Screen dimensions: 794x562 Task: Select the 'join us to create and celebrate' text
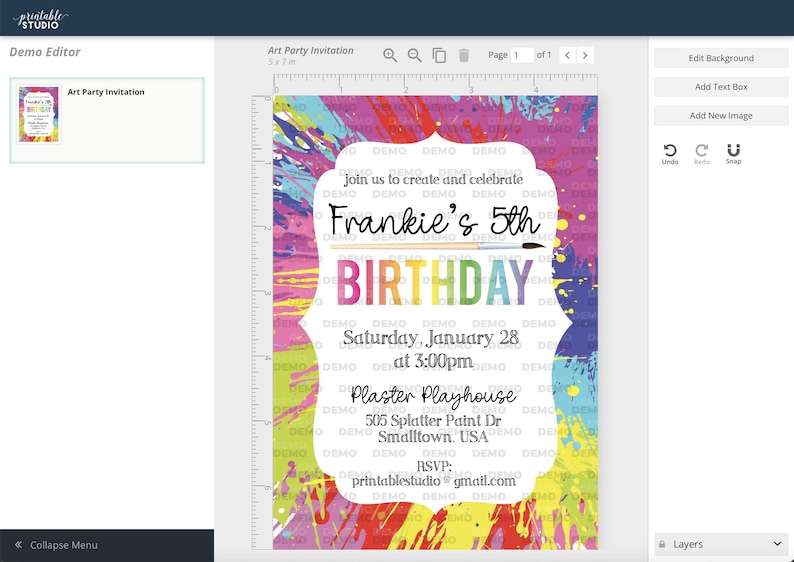[433, 180]
